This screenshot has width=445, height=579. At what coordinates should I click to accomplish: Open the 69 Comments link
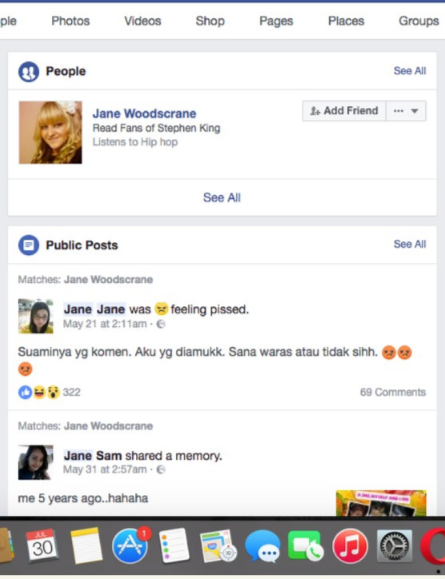[x=393, y=392]
